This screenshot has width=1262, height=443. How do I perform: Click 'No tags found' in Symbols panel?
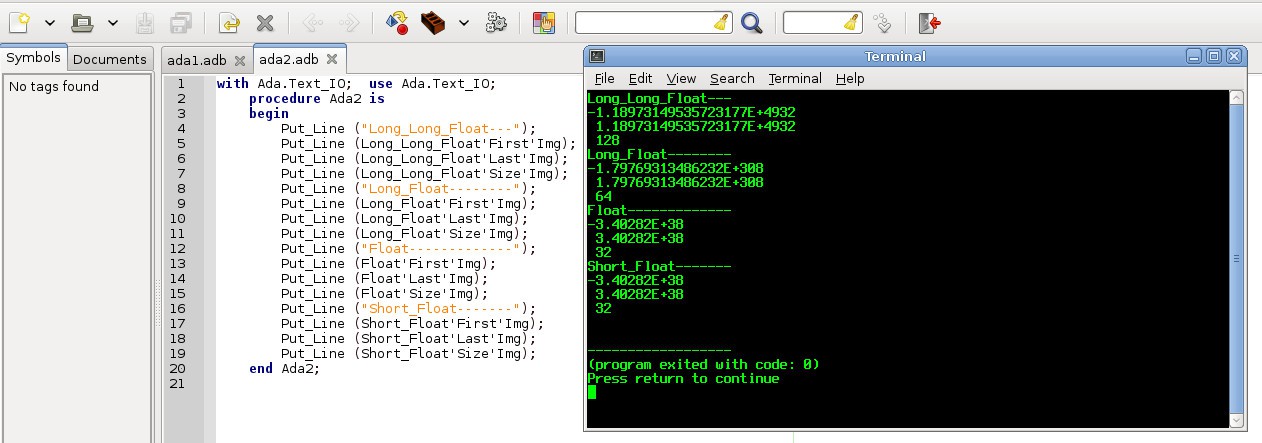[x=54, y=86]
